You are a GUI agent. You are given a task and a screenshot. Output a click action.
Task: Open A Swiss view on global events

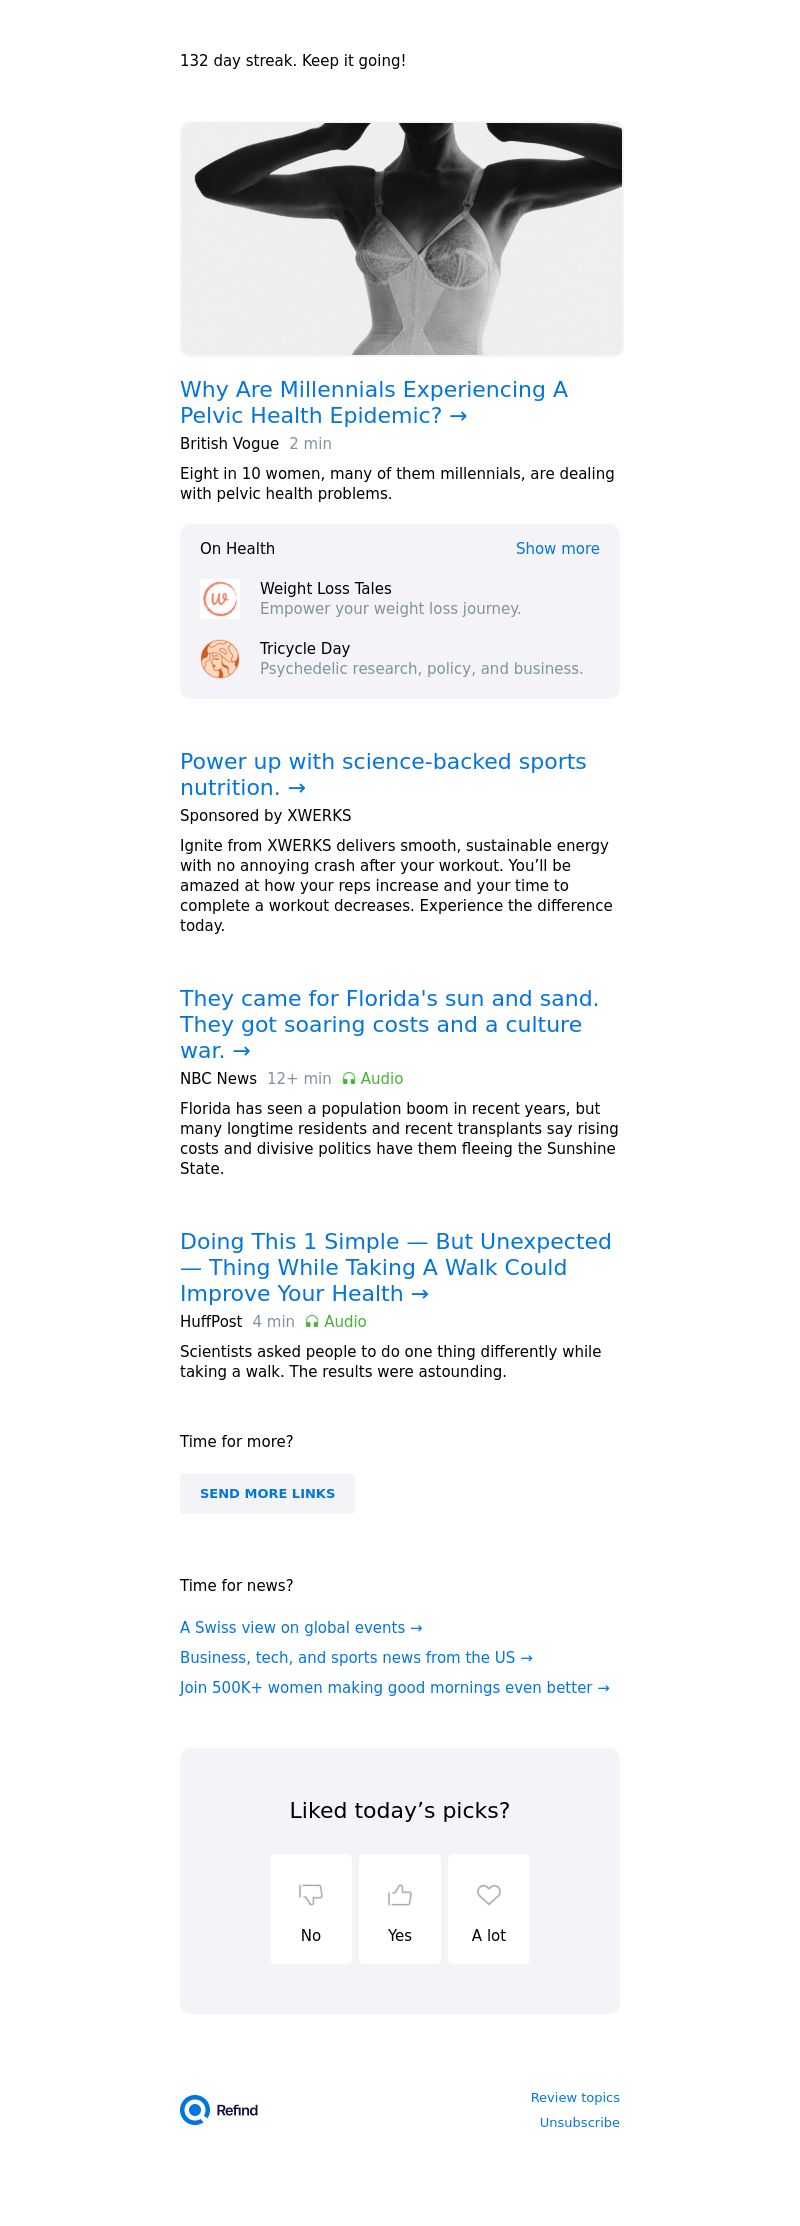click(301, 1628)
